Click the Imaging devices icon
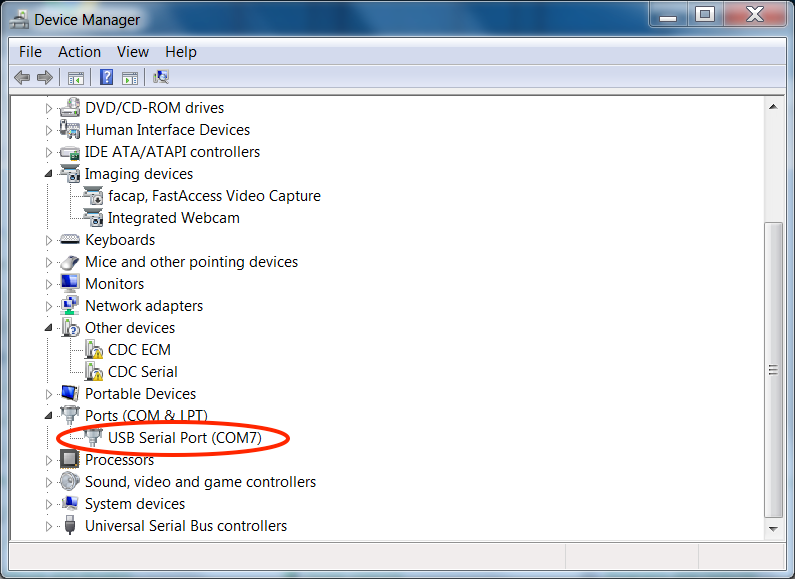795x579 pixels. (x=70, y=173)
